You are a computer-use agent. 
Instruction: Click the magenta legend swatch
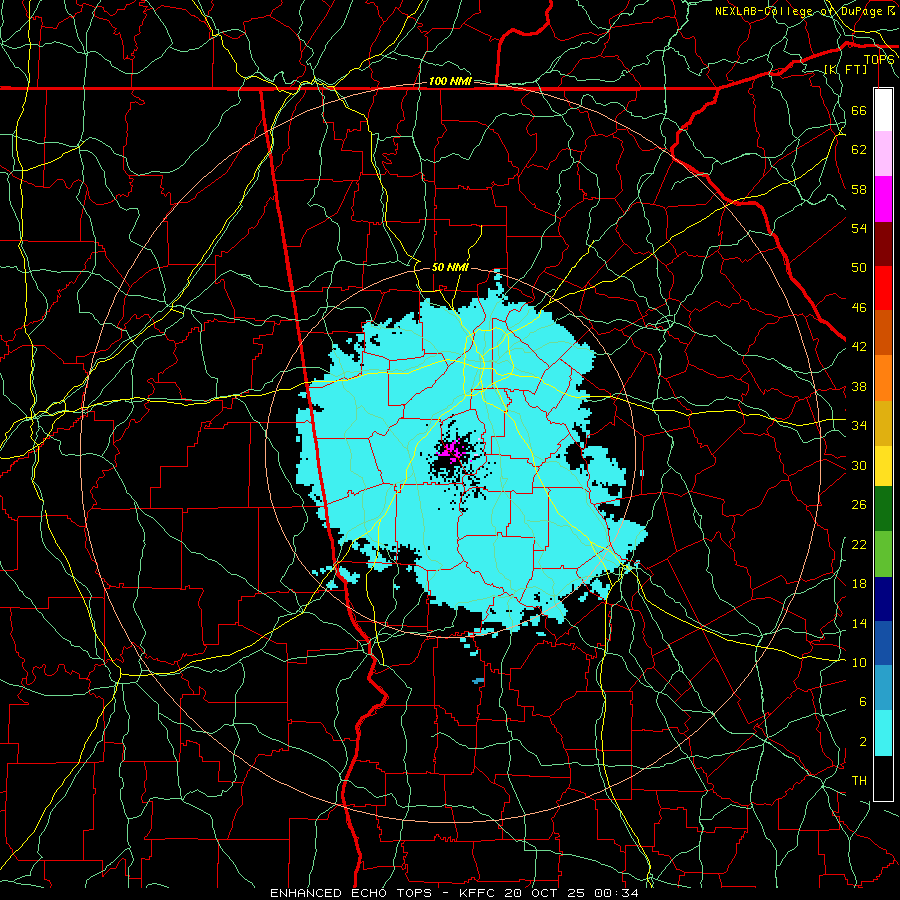point(883,199)
